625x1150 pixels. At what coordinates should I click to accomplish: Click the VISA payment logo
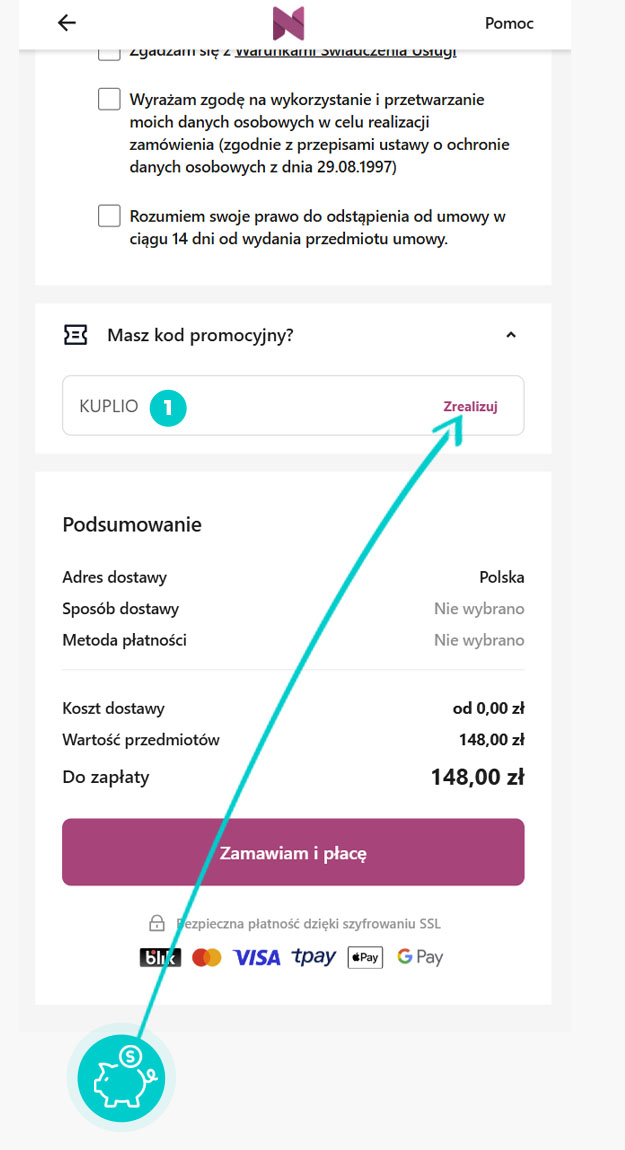pyautogui.click(x=257, y=957)
